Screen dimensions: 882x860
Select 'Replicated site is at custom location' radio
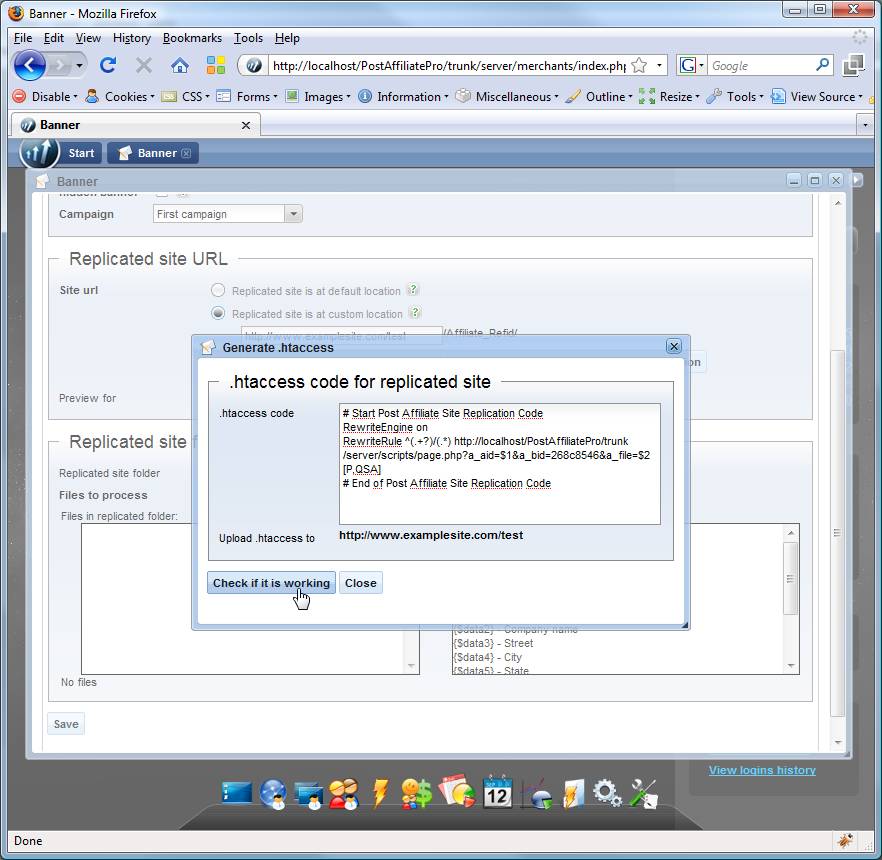[x=218, y=313]
